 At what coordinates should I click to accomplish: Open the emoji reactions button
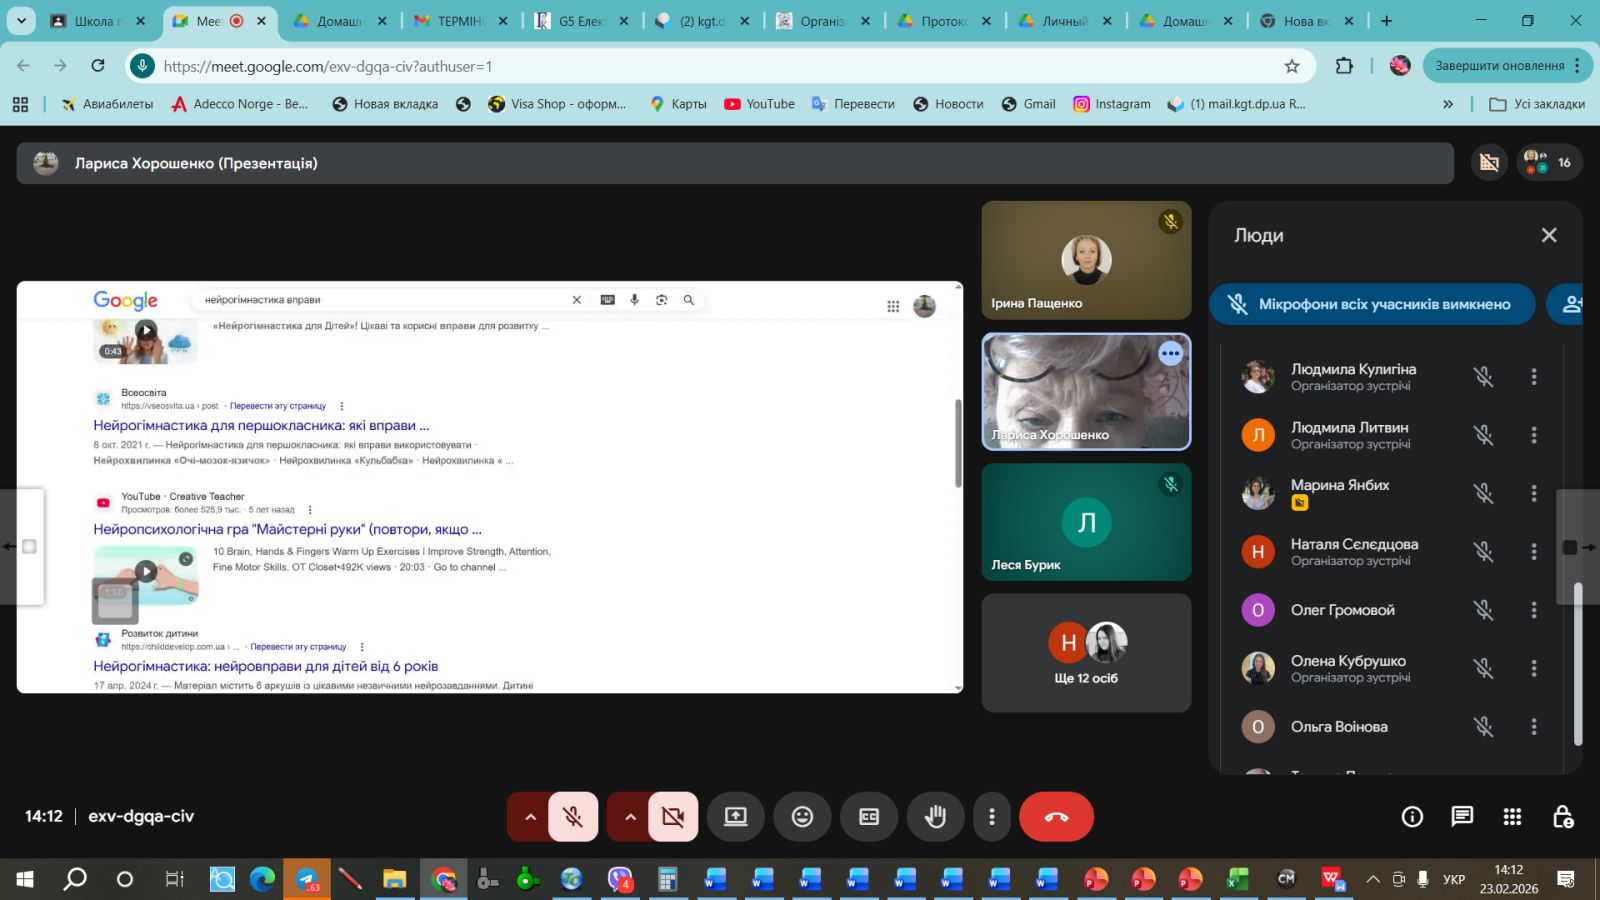(x=802, y=817)
